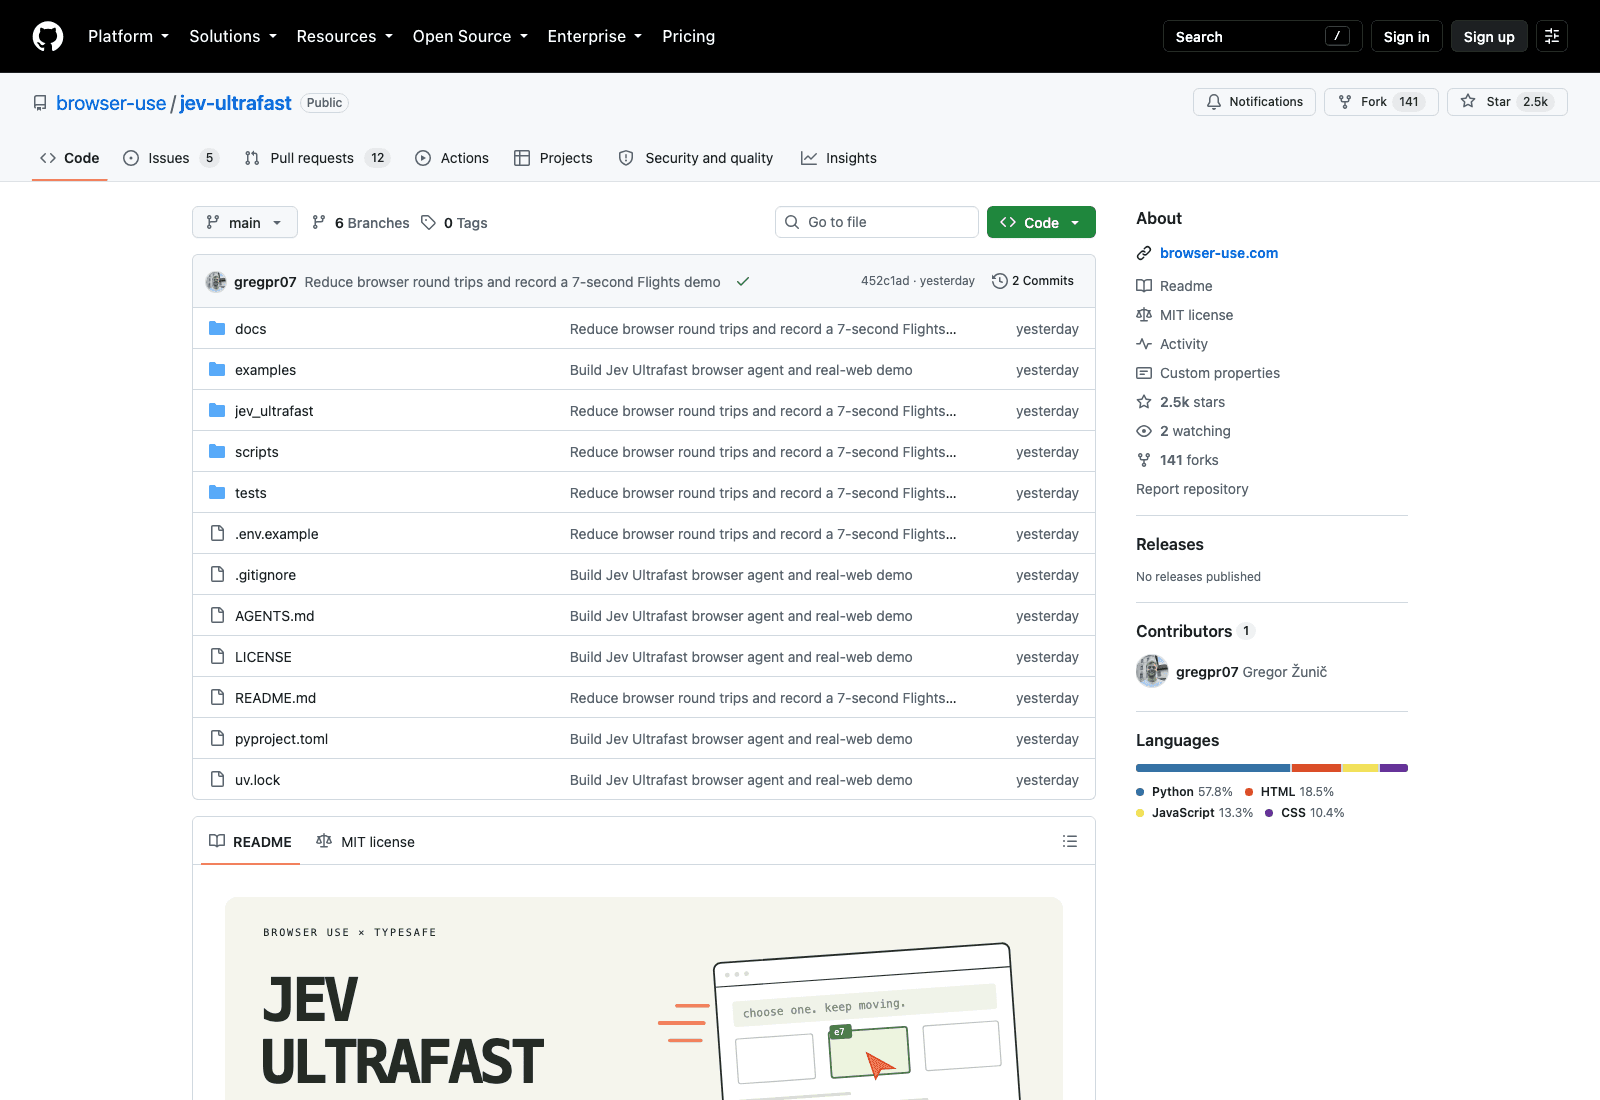The image size is (1600, 1100).
Task: Click the Sign up button
Action: pyautogui.click(x=1489, y=36)
